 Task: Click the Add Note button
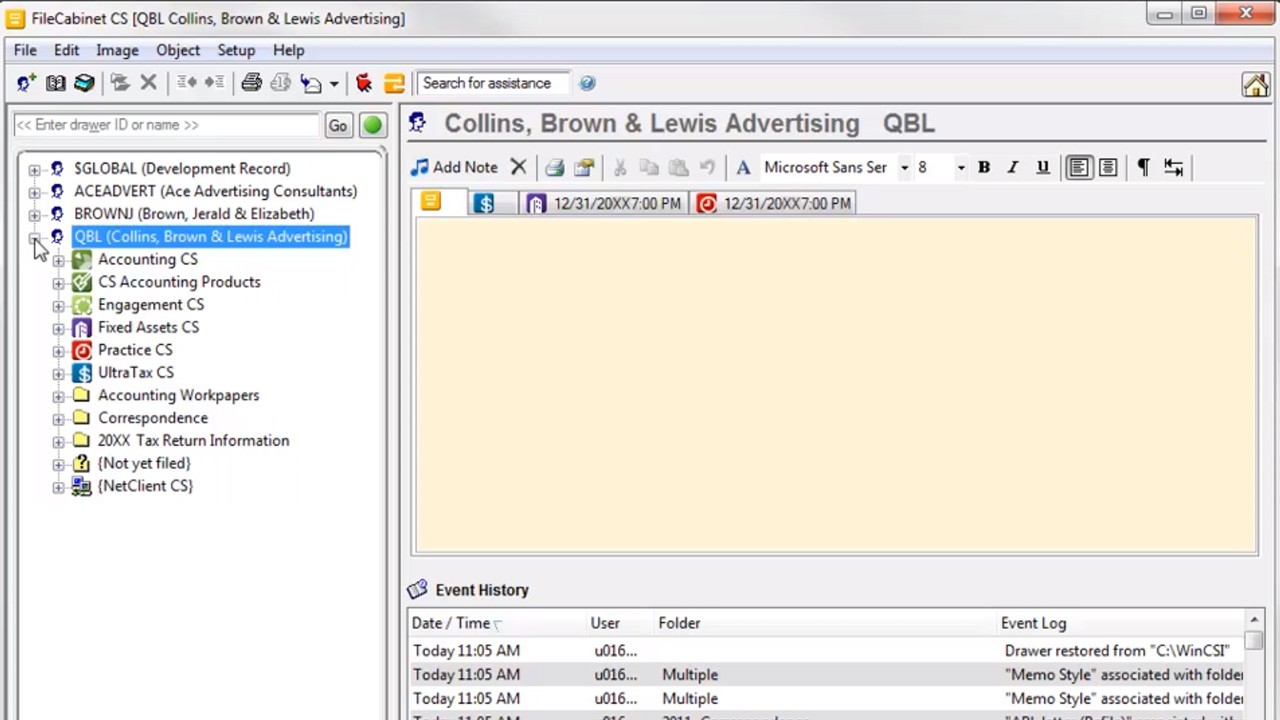coord(454,167)
